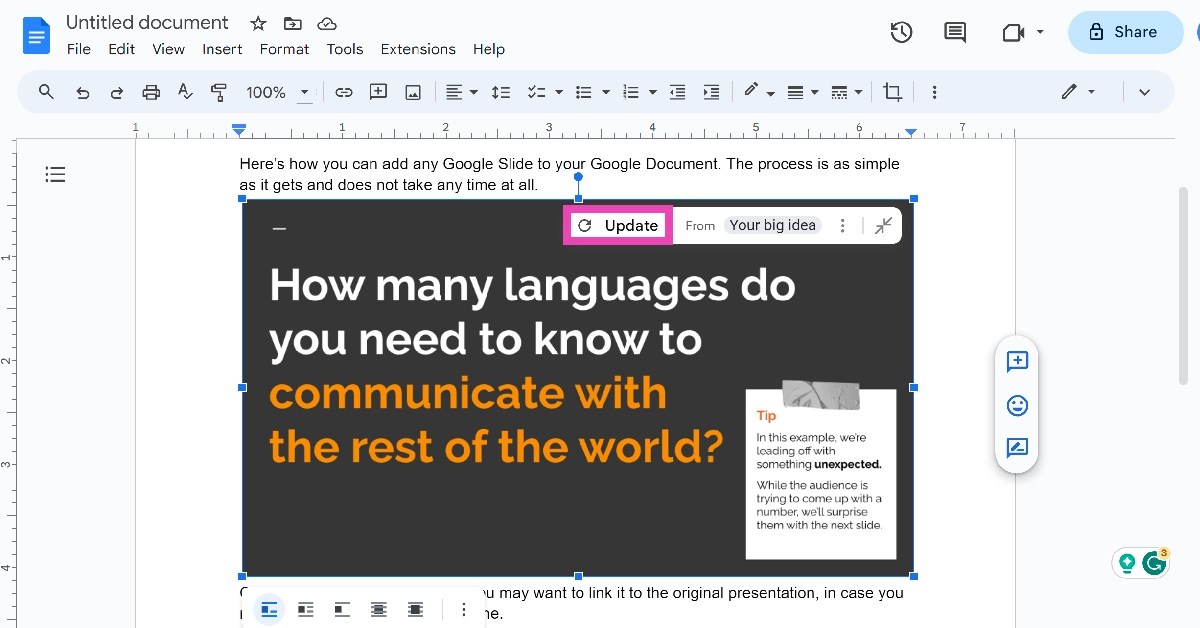Screen dimensions: 1200x628
Task: Run spelling and grammar check
Action: (x=185, y=91)
